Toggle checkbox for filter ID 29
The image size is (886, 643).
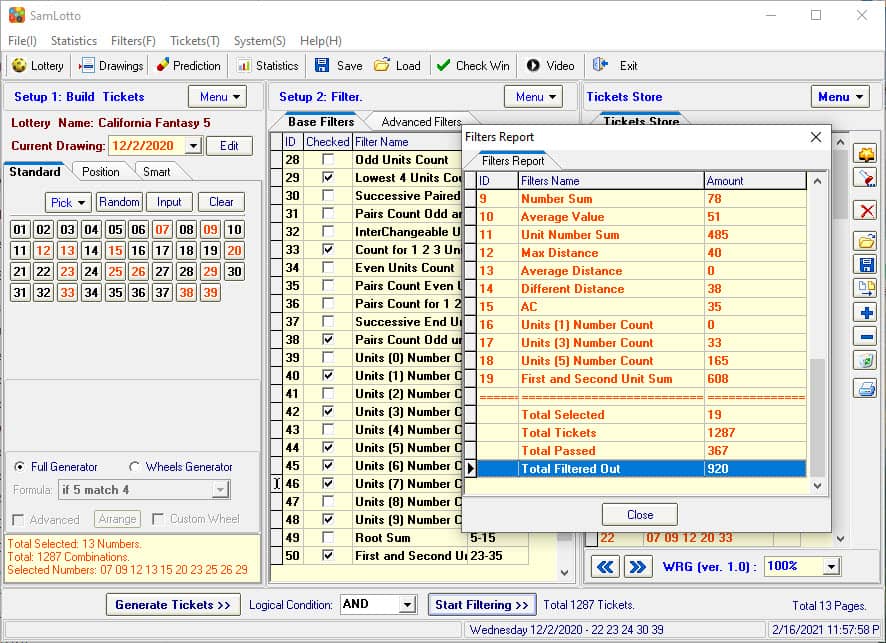point(327,178)
